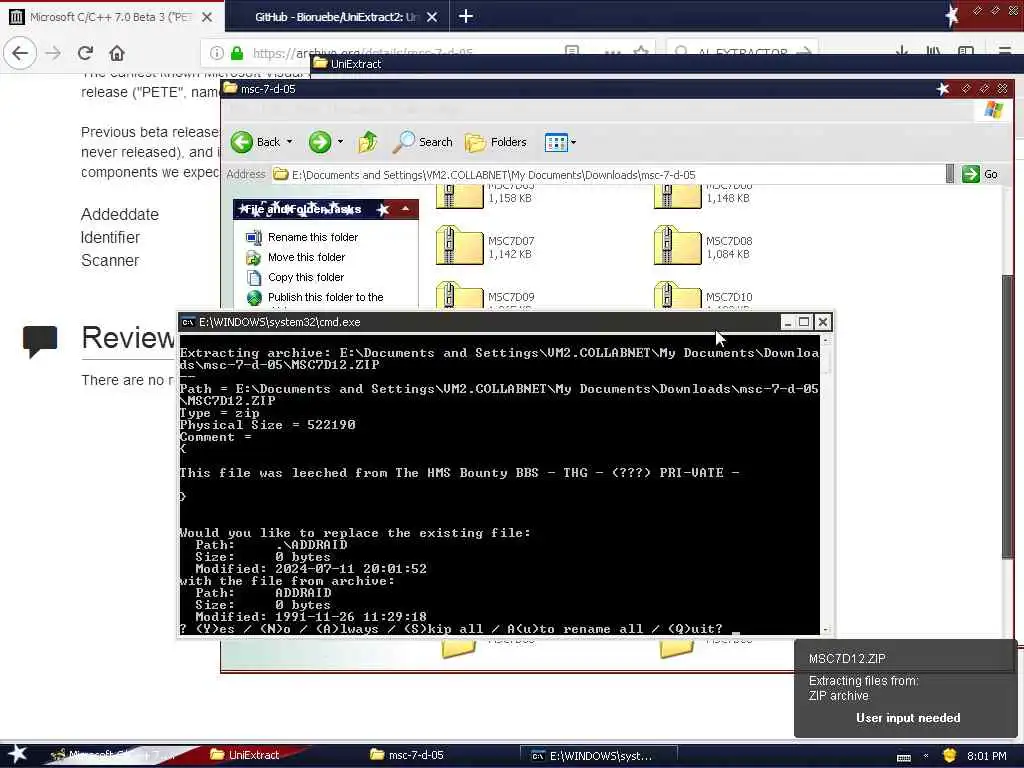The height and width of the screenshot is (768, 1024).
Task: Click the keyboard tray icon
Action: [904, 757]
